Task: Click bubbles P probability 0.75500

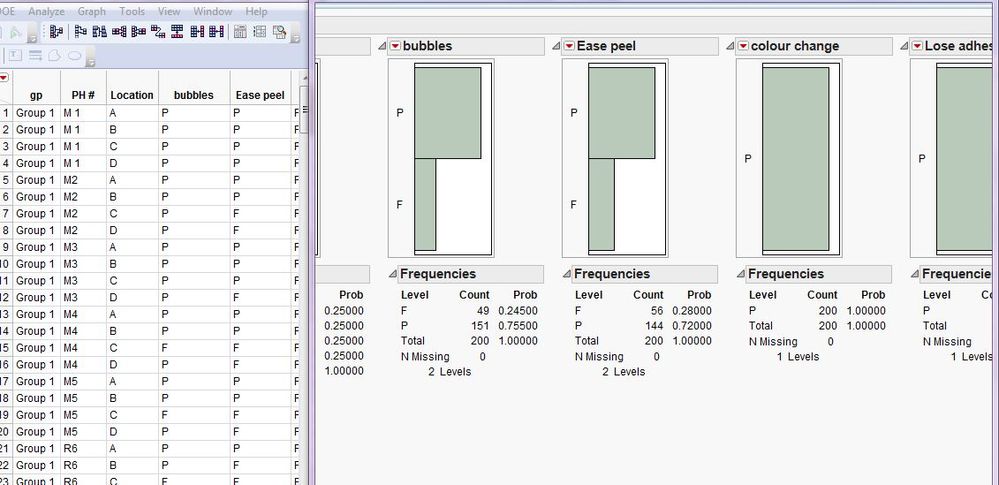Action: click(518, 326)
